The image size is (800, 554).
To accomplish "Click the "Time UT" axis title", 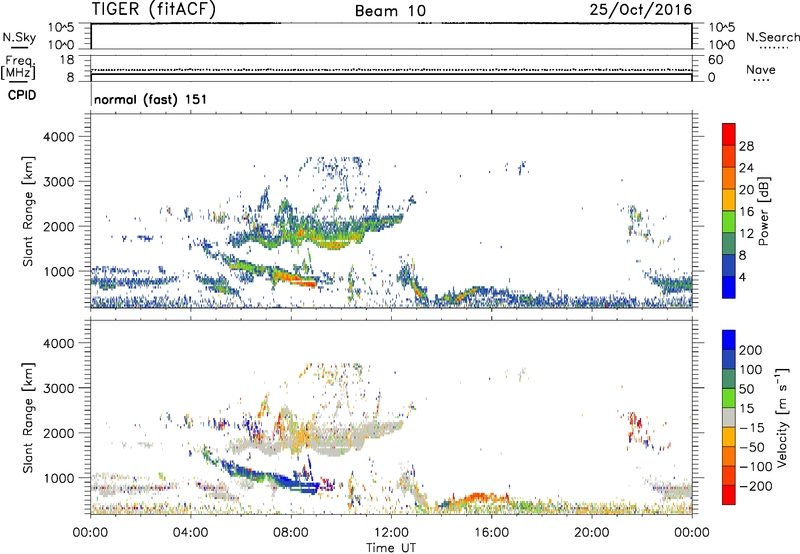I will click(391, 548).
